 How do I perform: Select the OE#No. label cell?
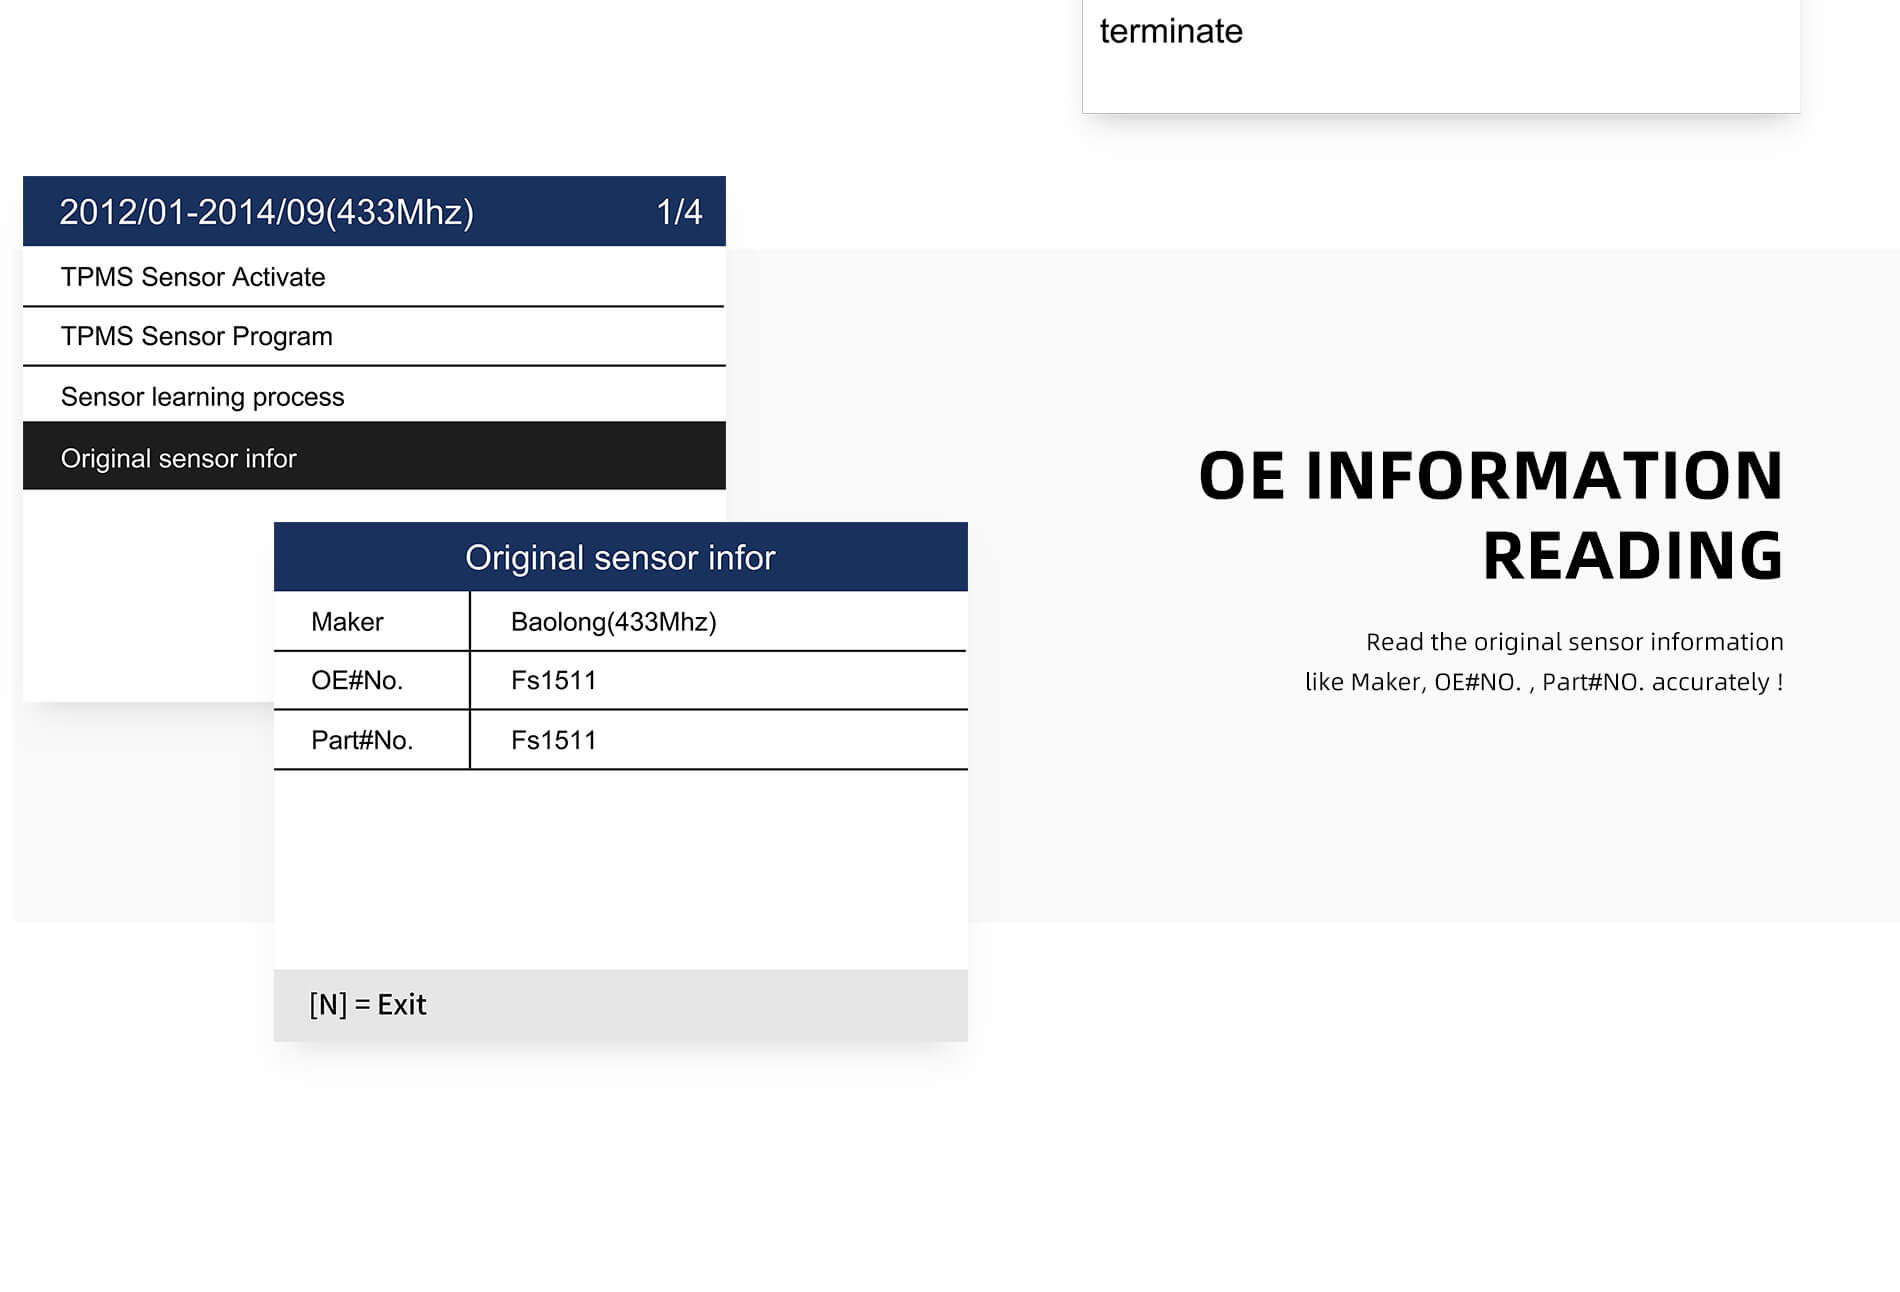357,681
